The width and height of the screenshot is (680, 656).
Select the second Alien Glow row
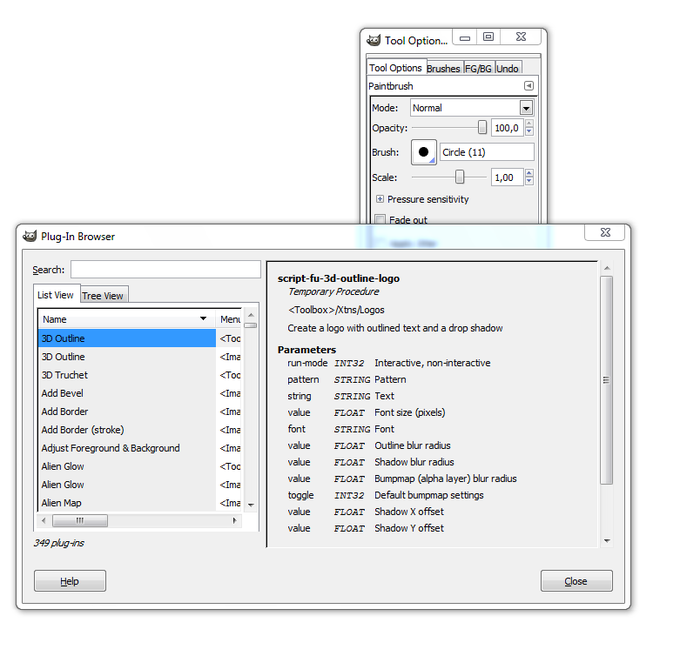[140, 484]
